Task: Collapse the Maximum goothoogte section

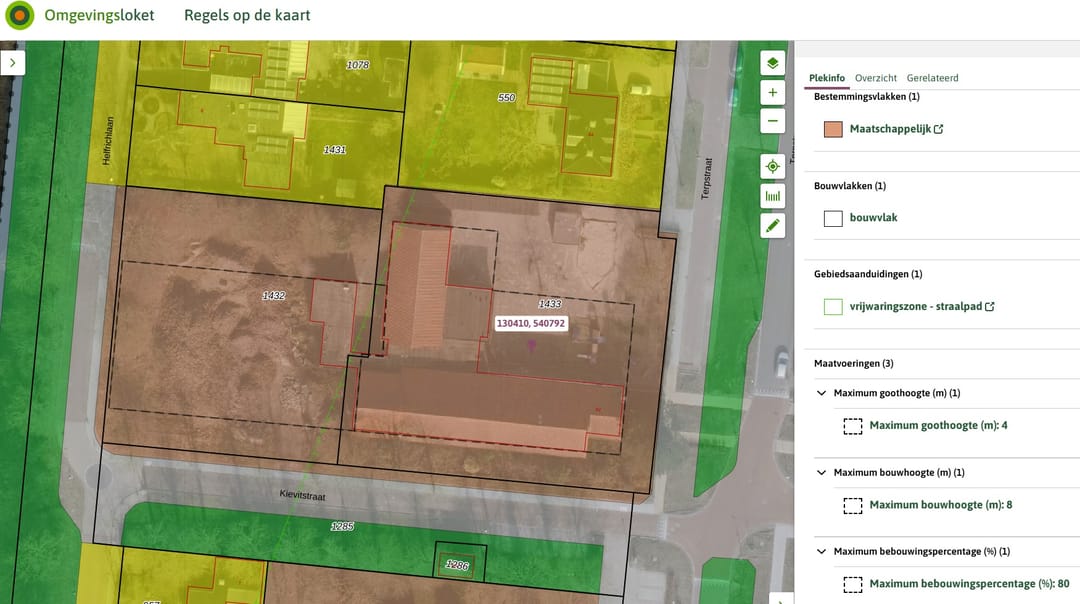Action: (822, 393)
